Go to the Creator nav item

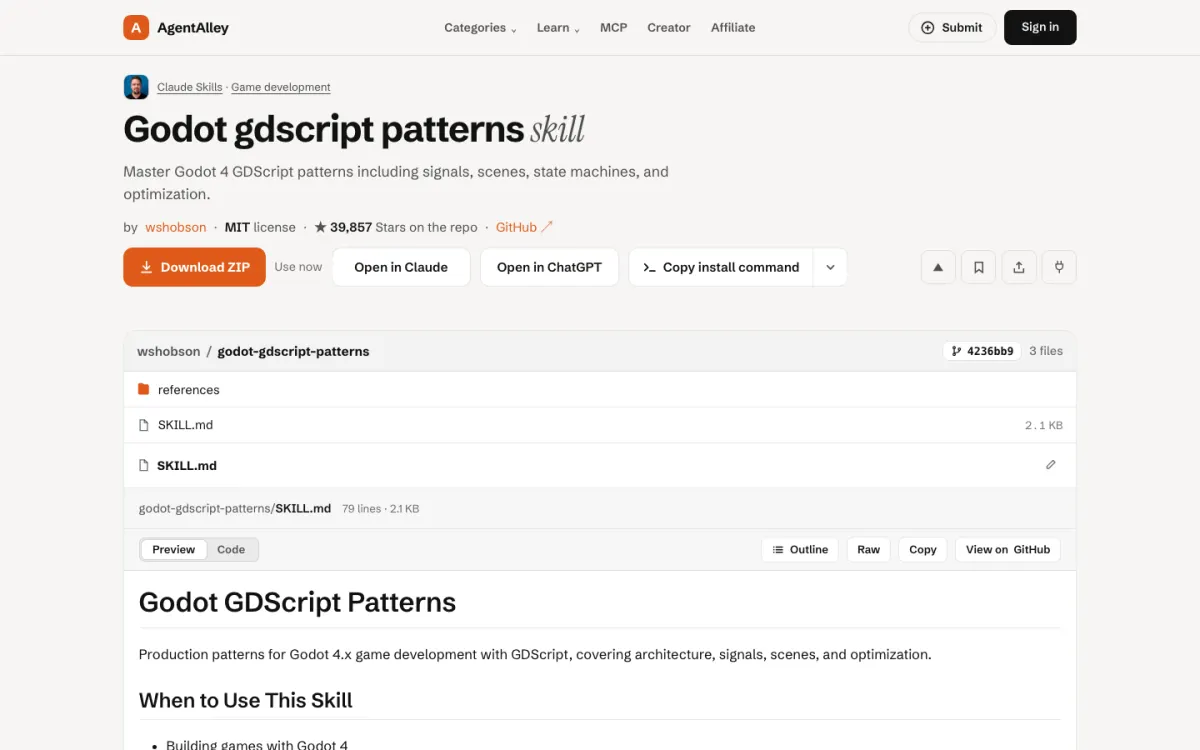(x=669, y=28)
